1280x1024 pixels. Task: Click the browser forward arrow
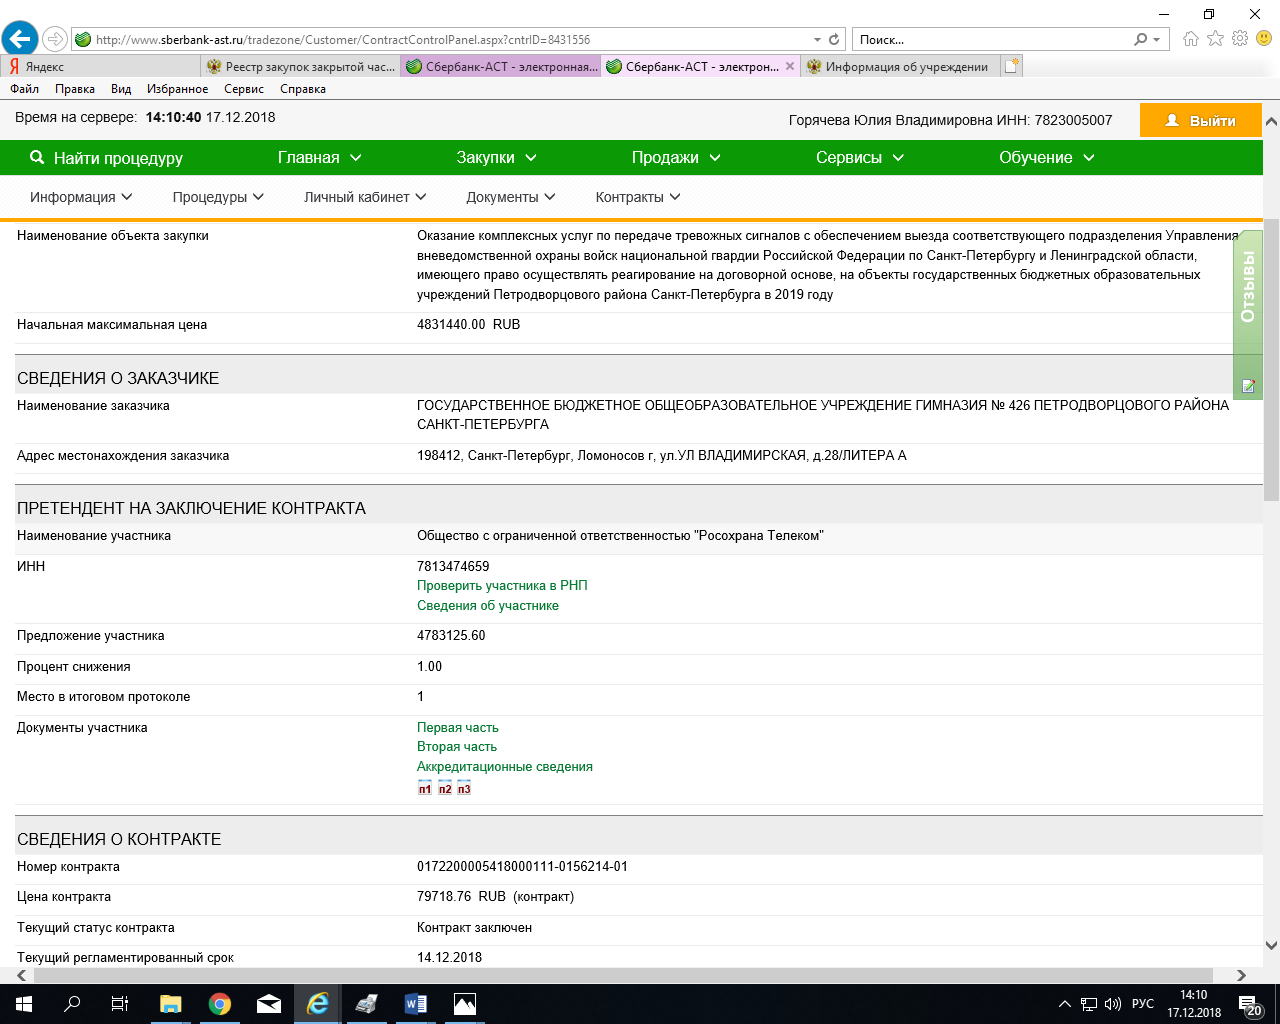click(55, 40)
